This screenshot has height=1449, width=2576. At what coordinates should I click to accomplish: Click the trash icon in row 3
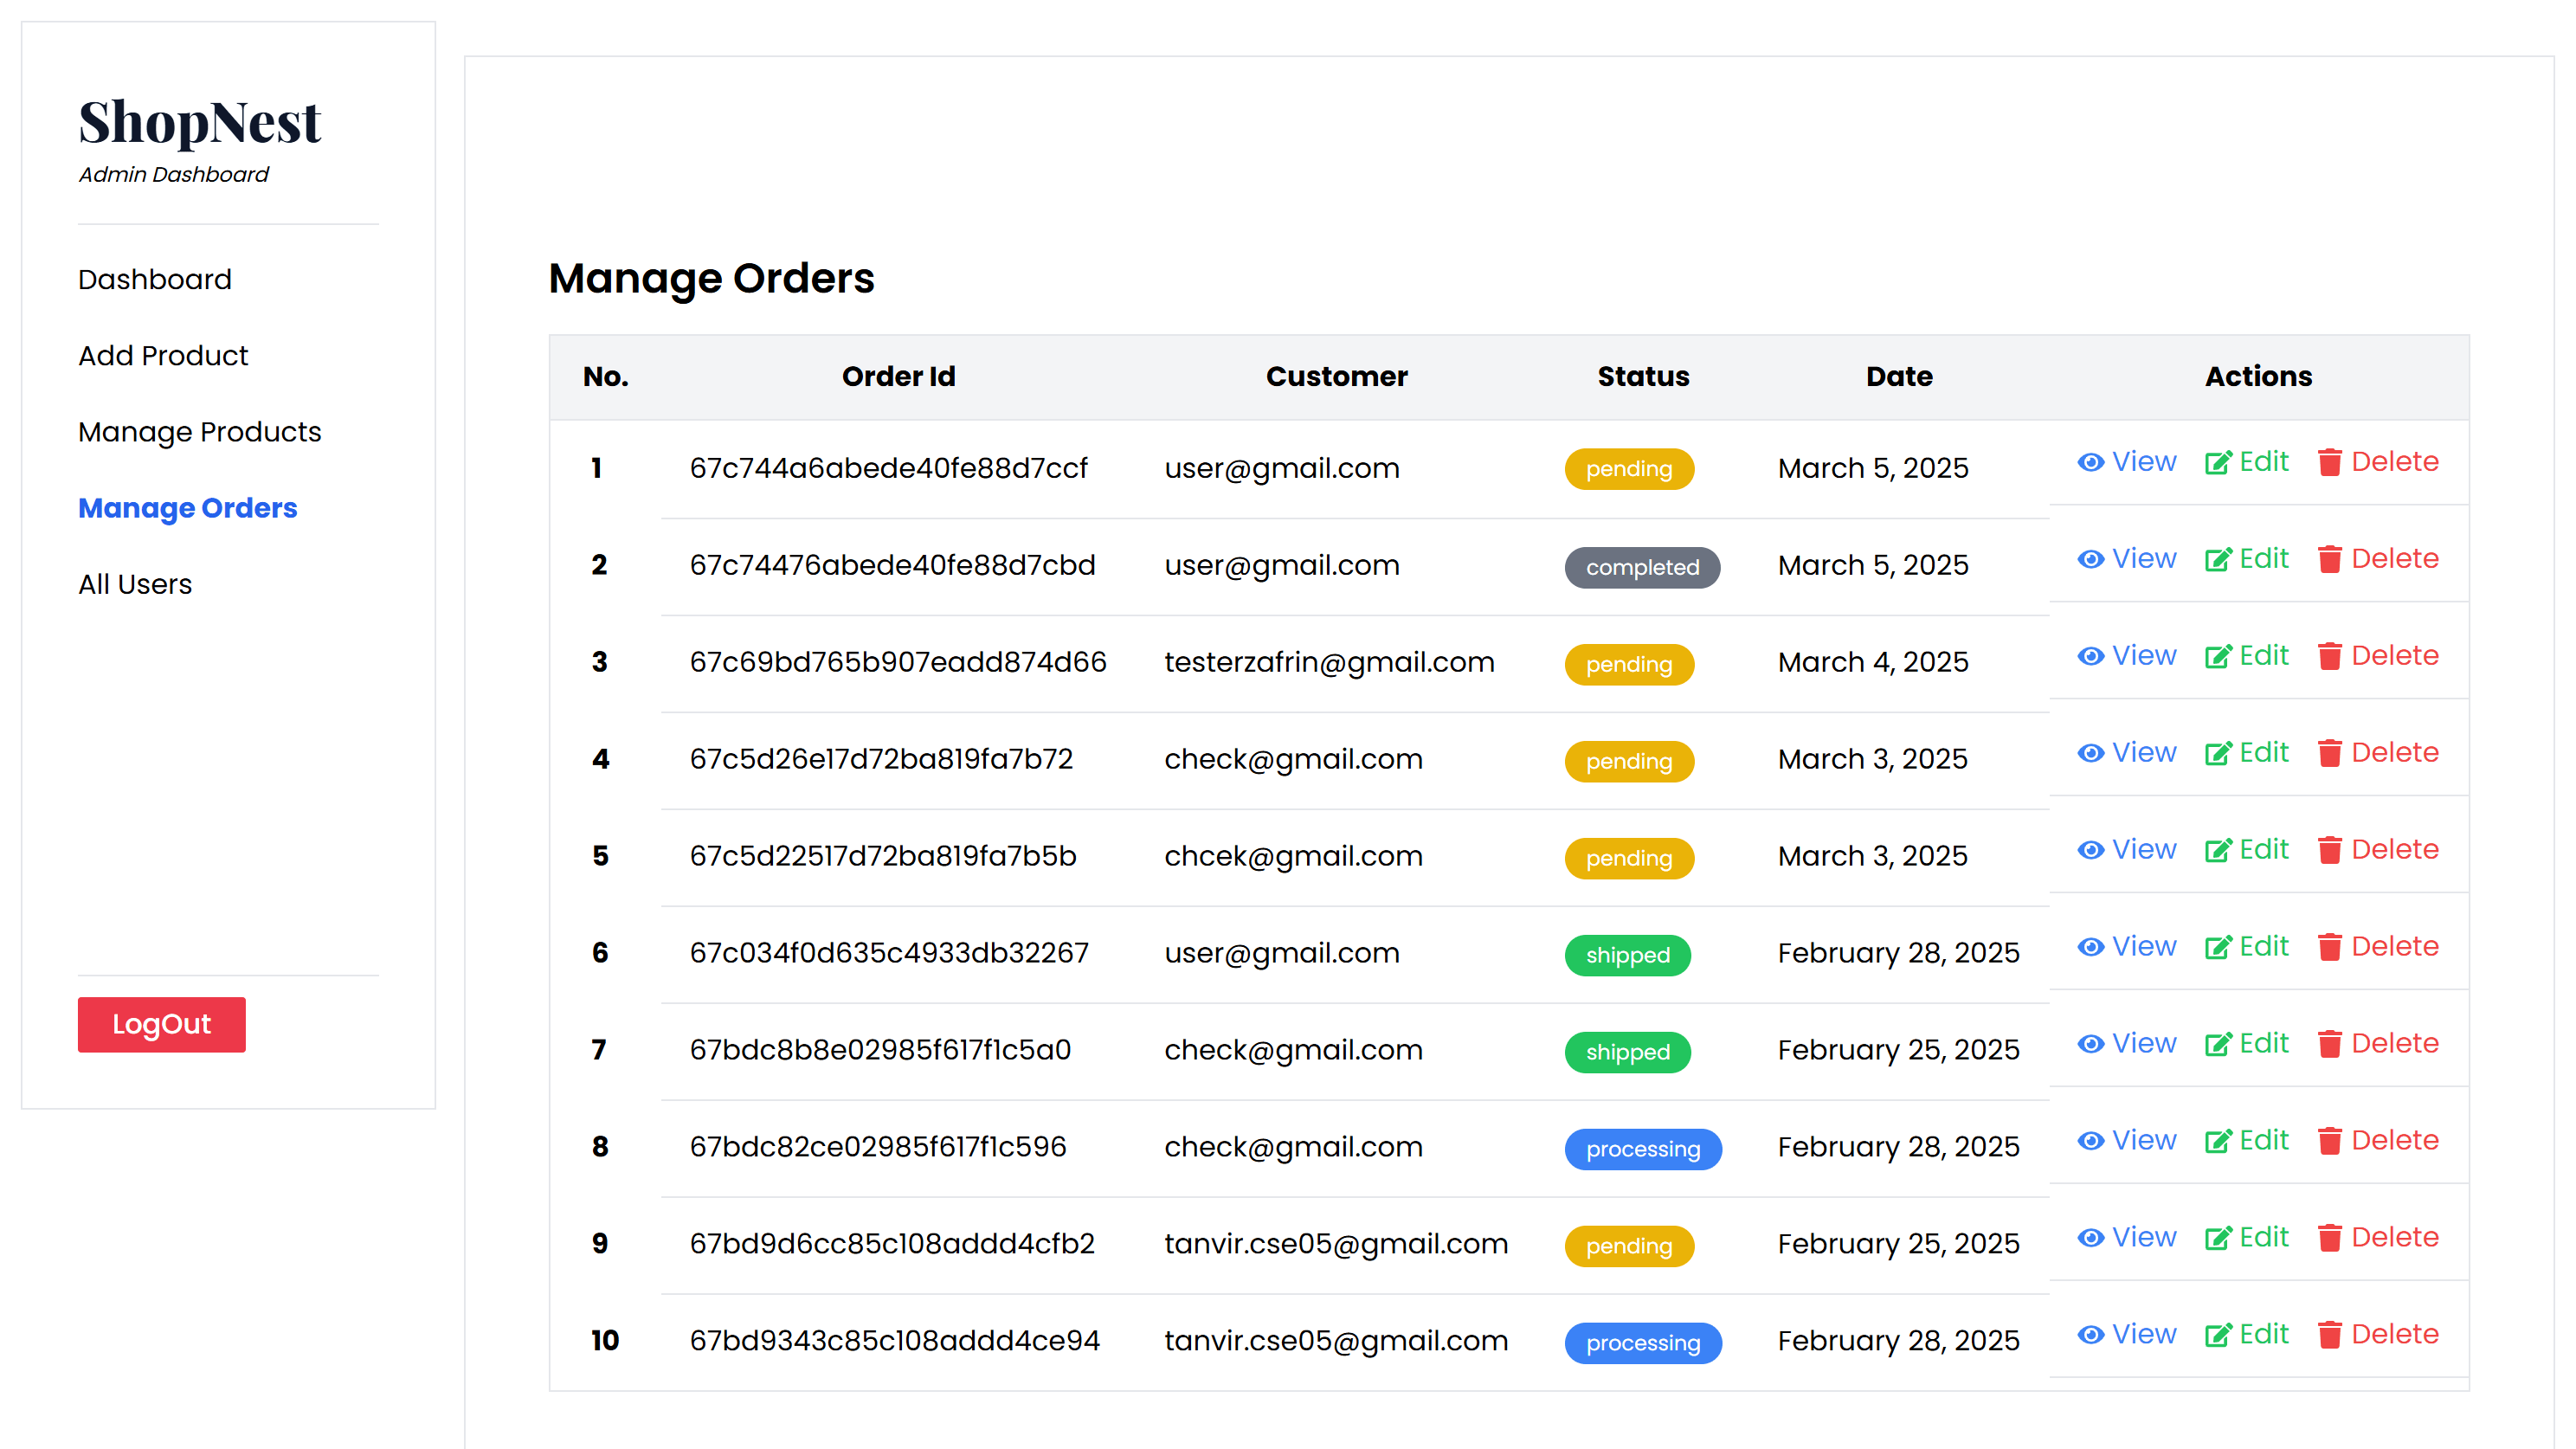point(2329,656)
